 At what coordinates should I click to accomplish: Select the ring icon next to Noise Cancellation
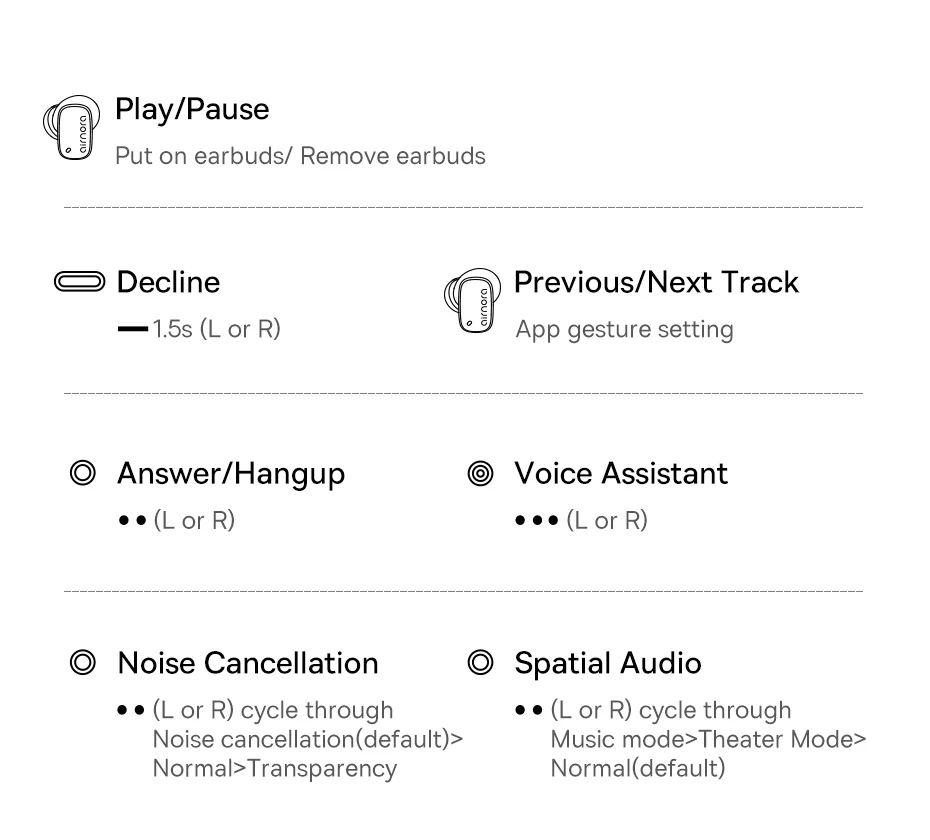(82, 664)
